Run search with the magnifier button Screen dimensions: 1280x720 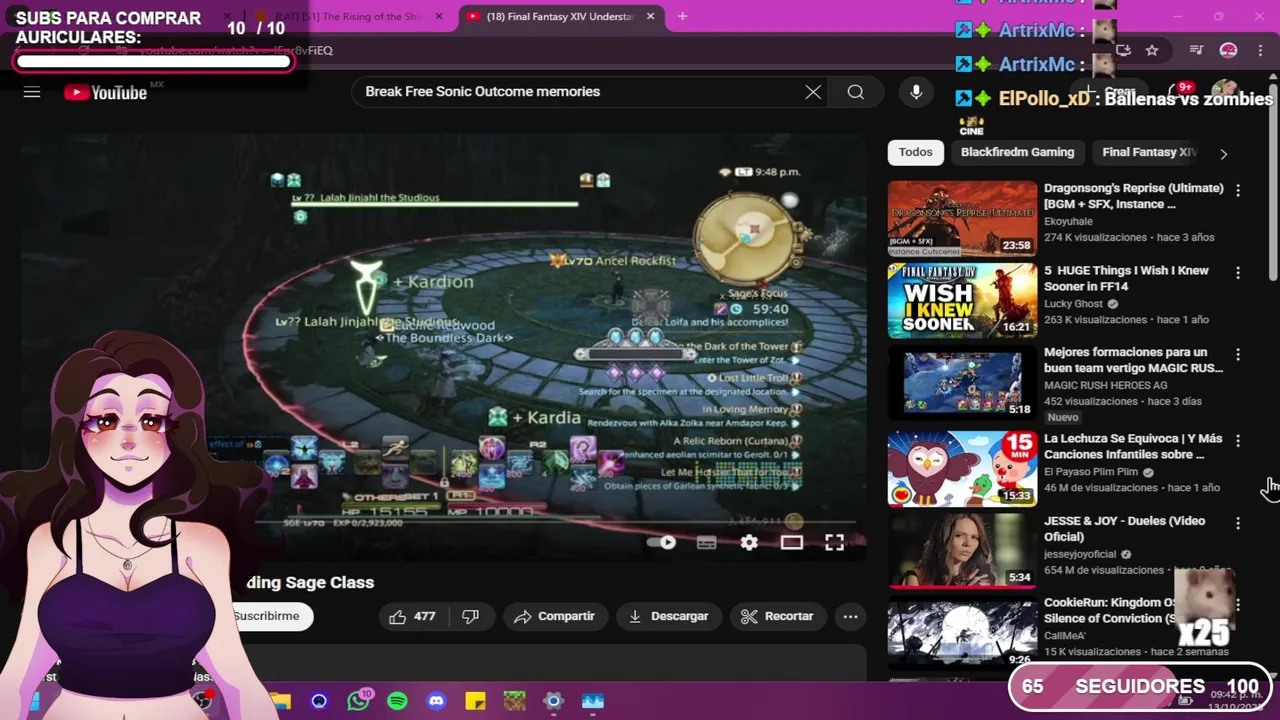point(856,92)
